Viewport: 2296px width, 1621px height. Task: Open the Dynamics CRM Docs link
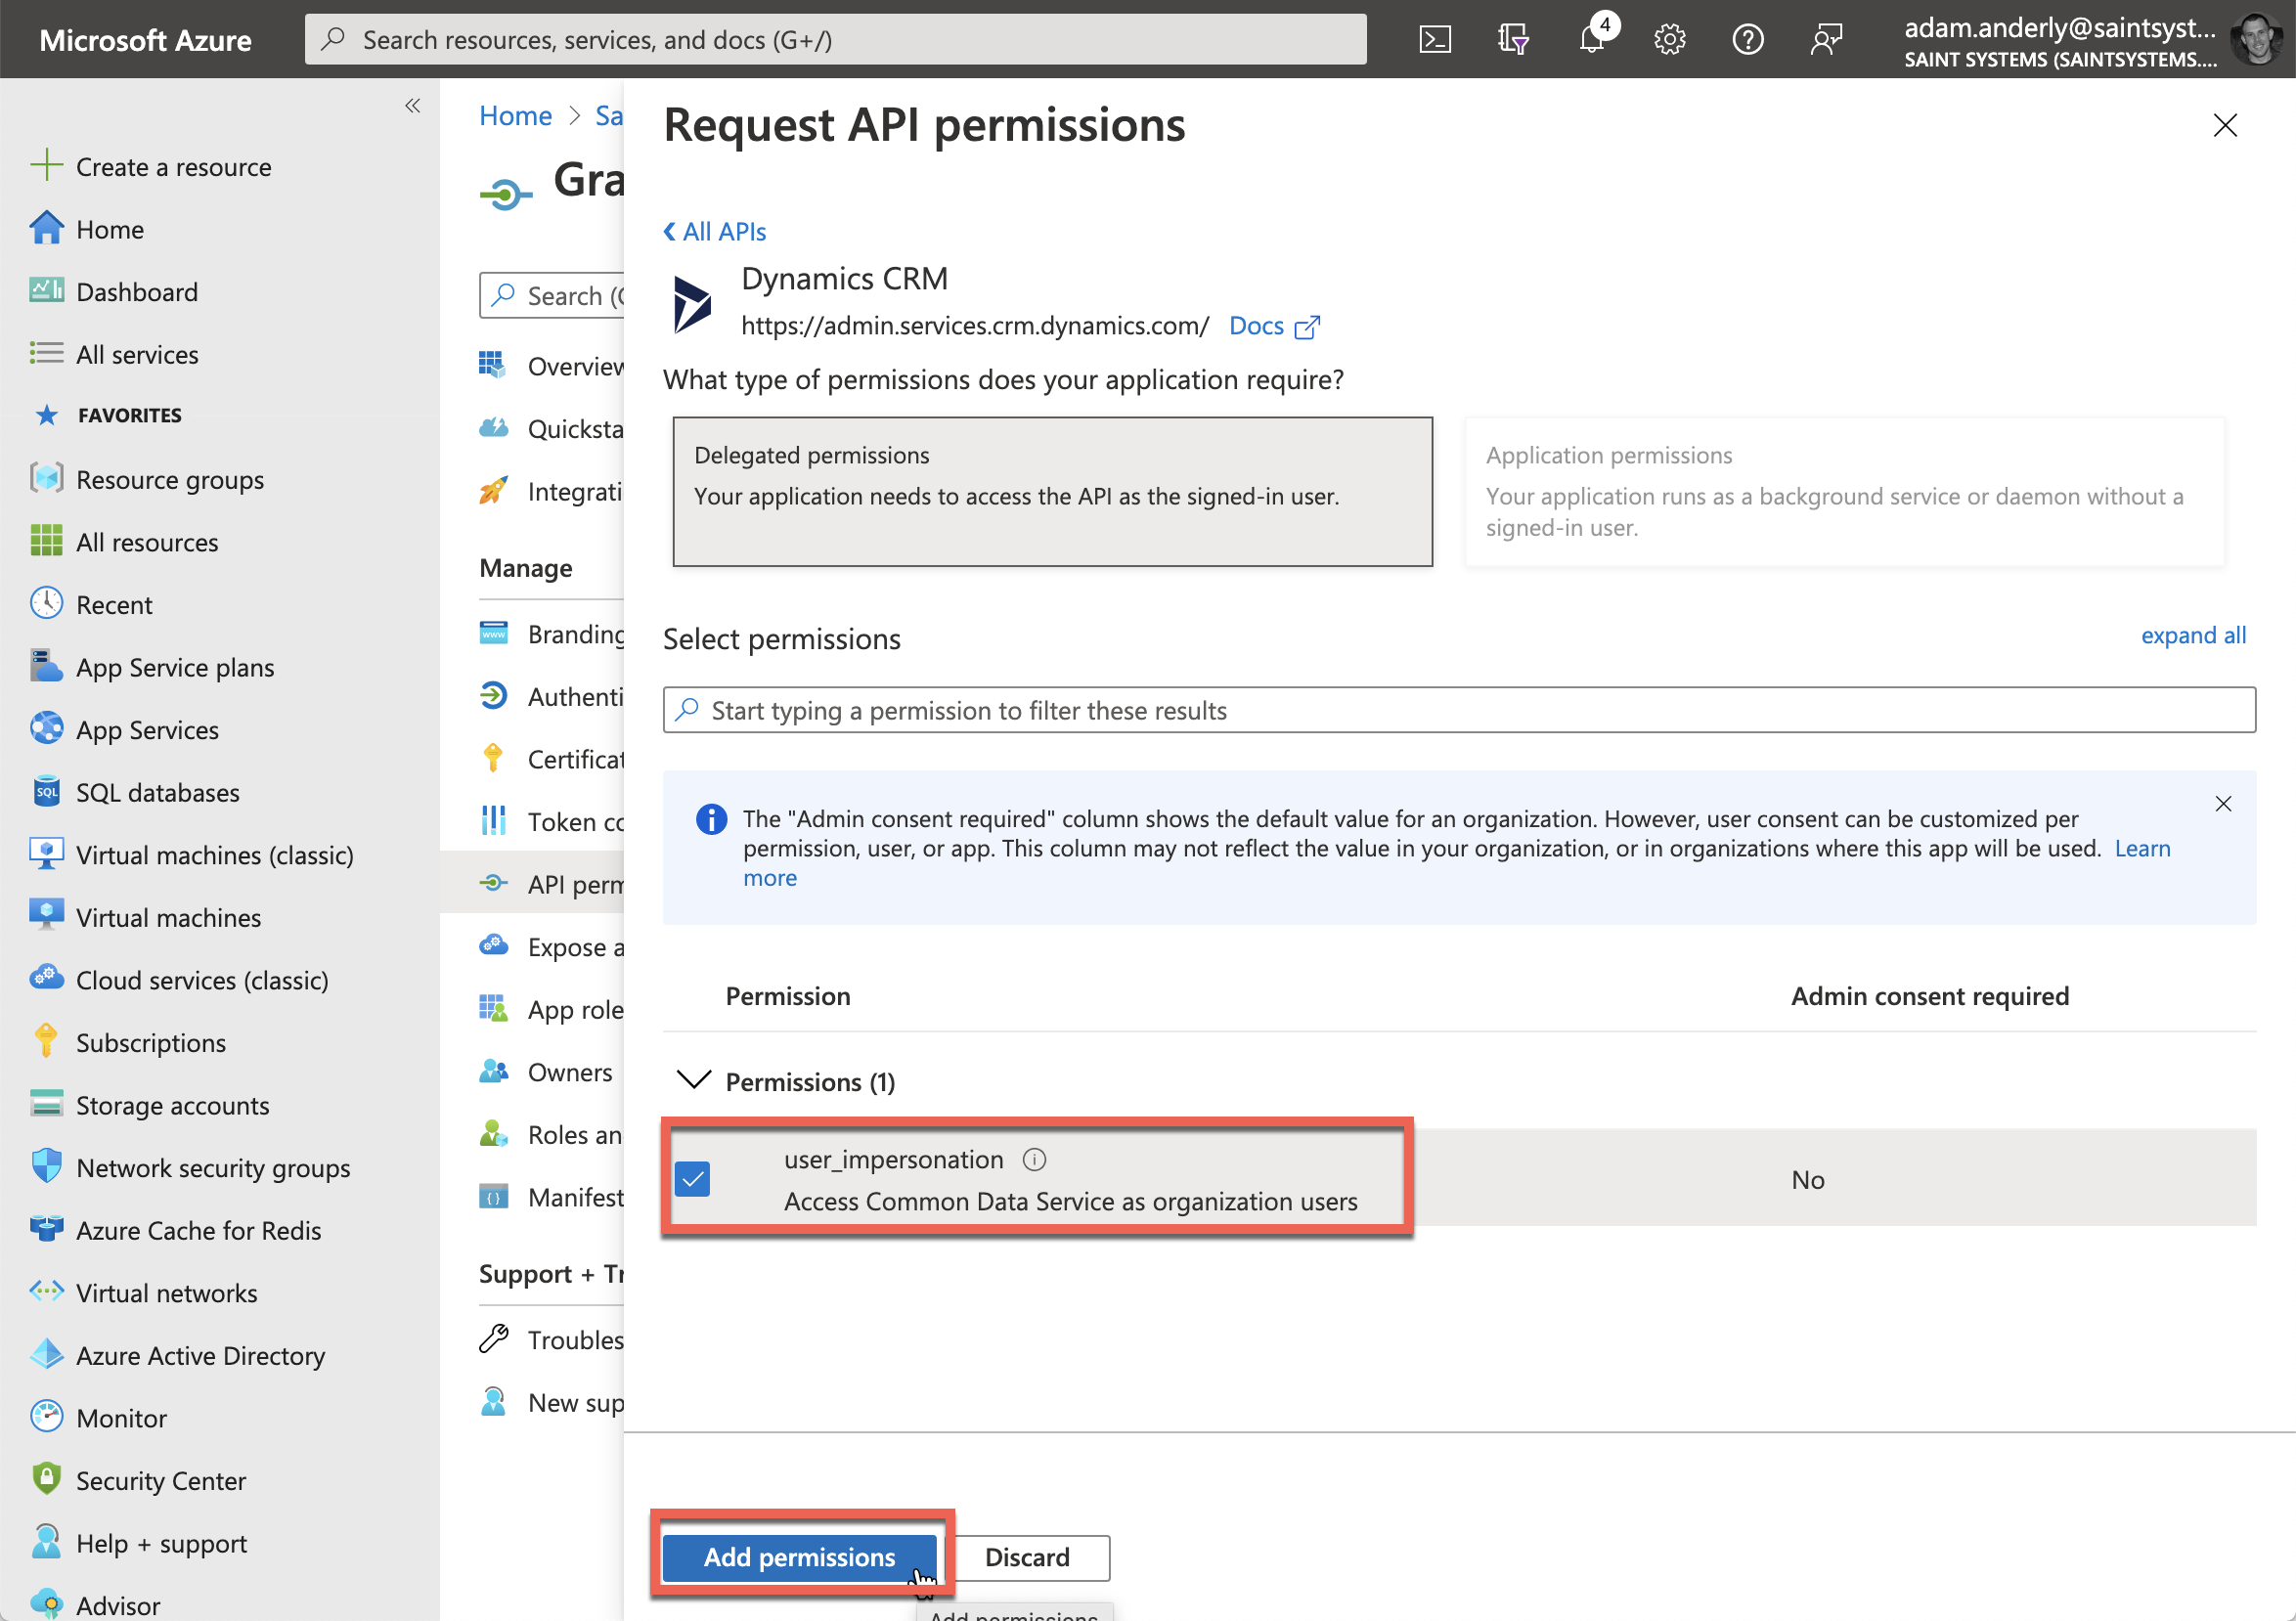pyautogui.click(x=1274, y=326)
